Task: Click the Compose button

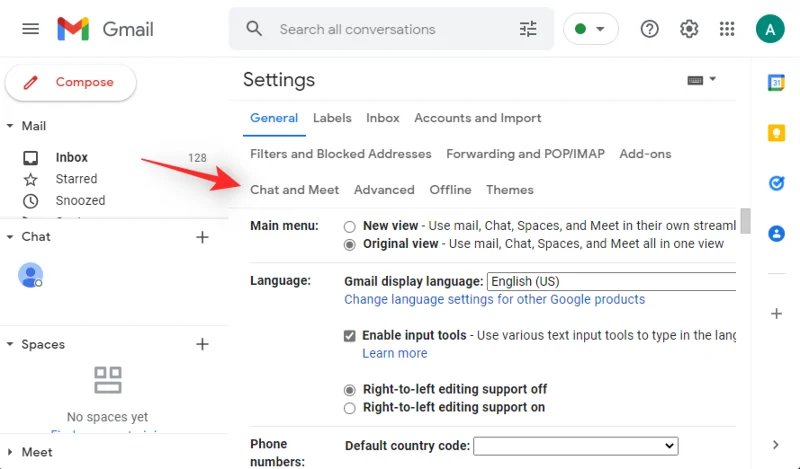Action: (x=70, y=82)
